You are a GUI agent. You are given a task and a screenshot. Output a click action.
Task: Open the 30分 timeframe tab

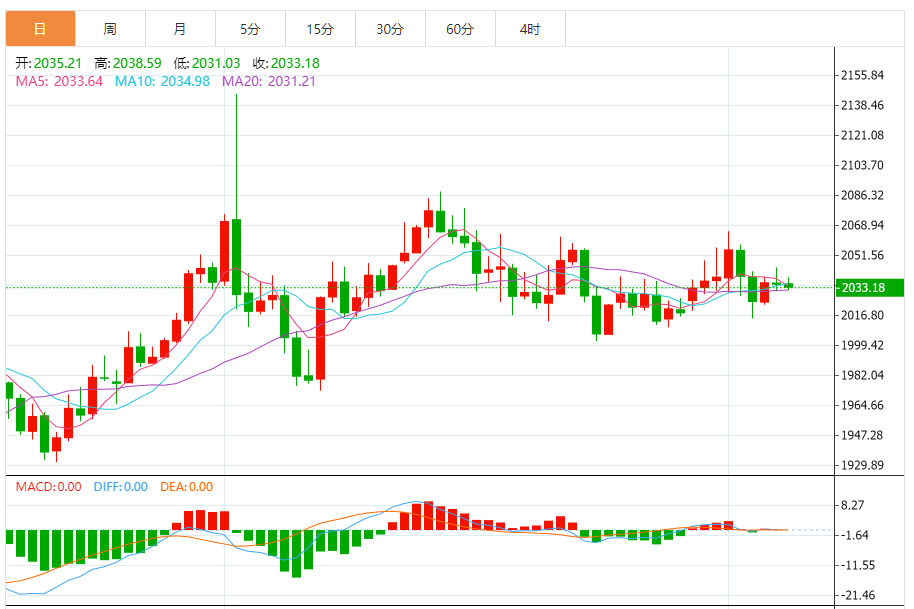point(390,29)
